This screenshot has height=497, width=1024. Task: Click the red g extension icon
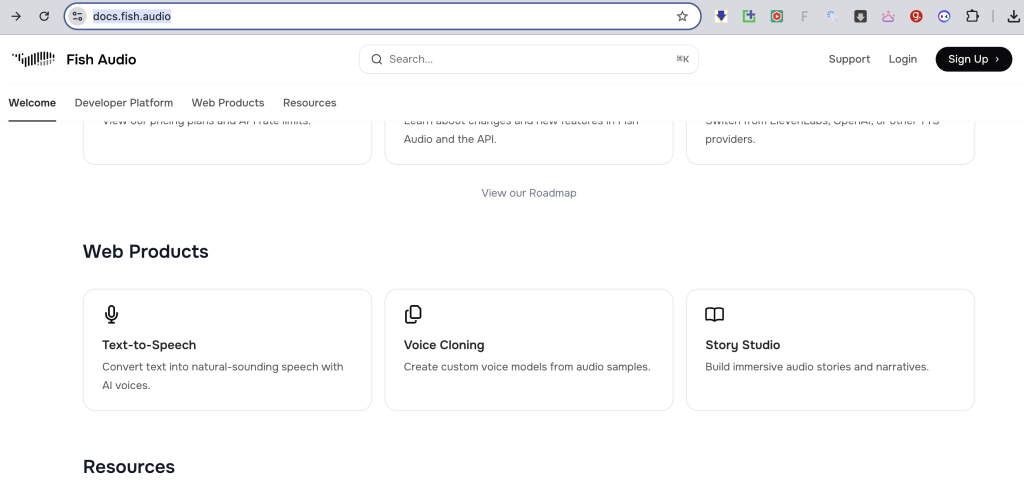click(916, 16)
